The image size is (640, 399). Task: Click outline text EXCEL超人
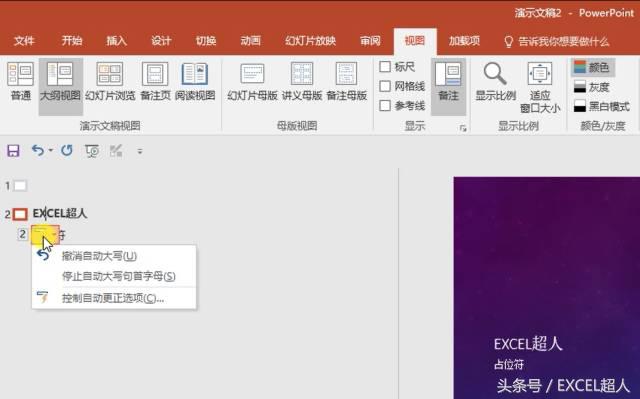pos(60,213)
